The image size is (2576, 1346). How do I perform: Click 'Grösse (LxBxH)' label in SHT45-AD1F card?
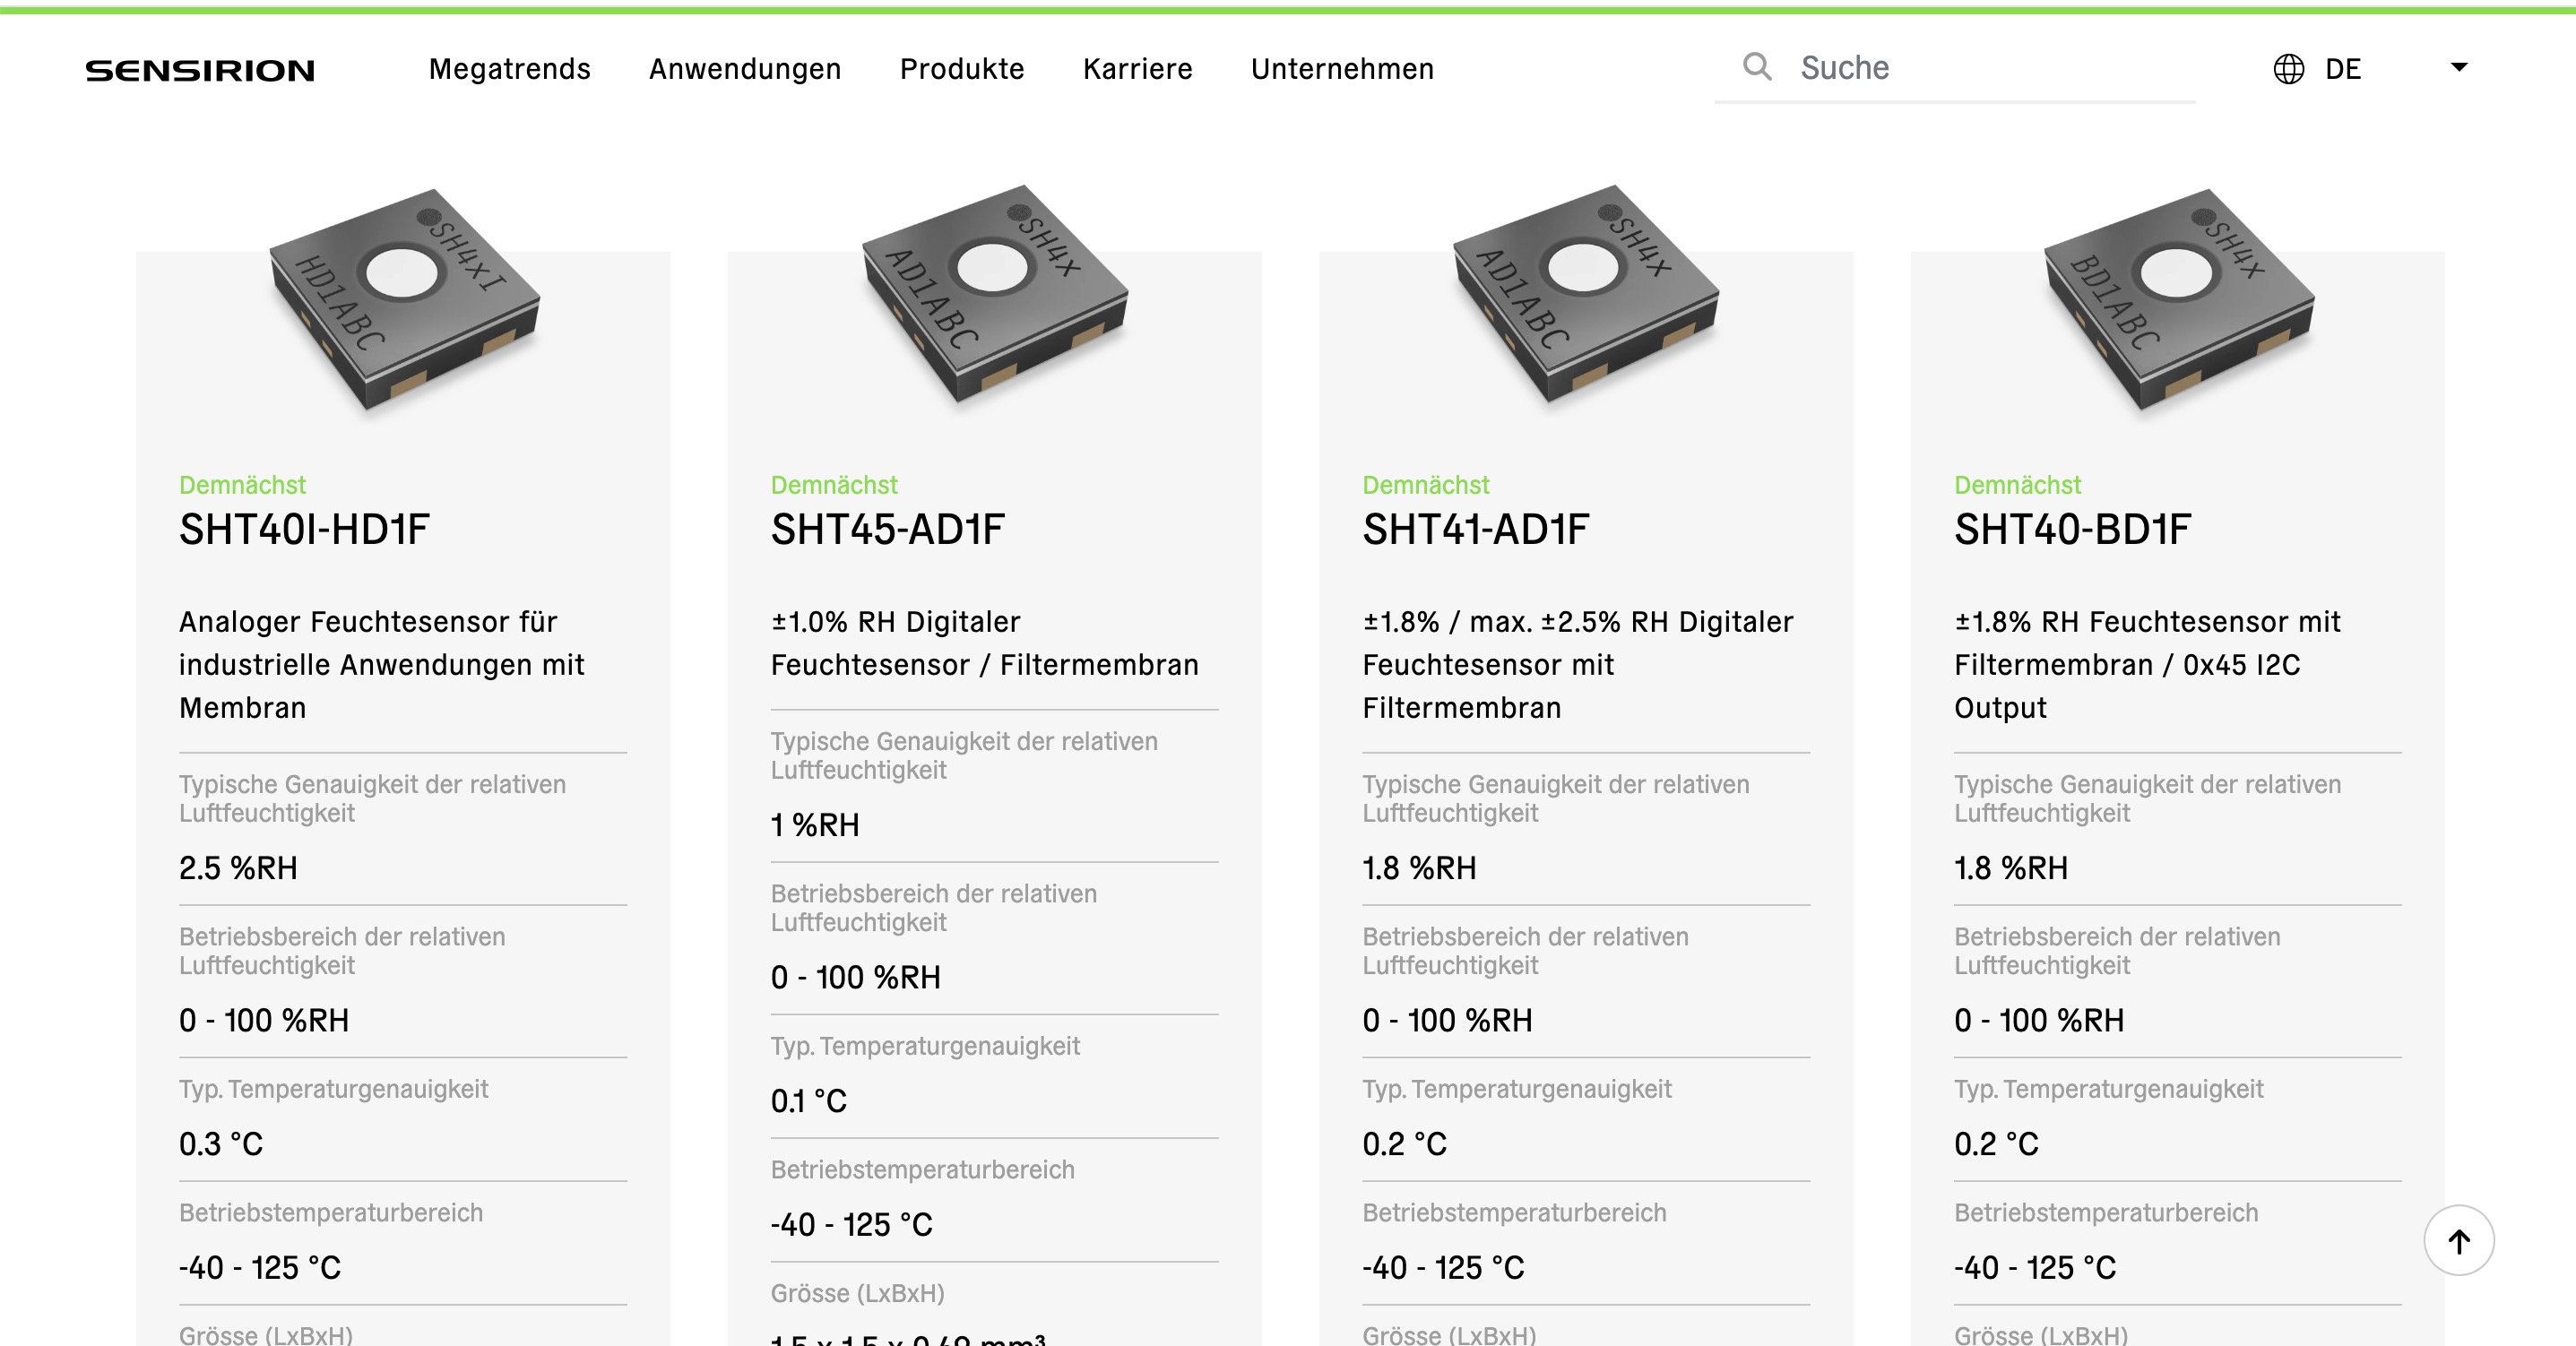[x=858, y=1293]
